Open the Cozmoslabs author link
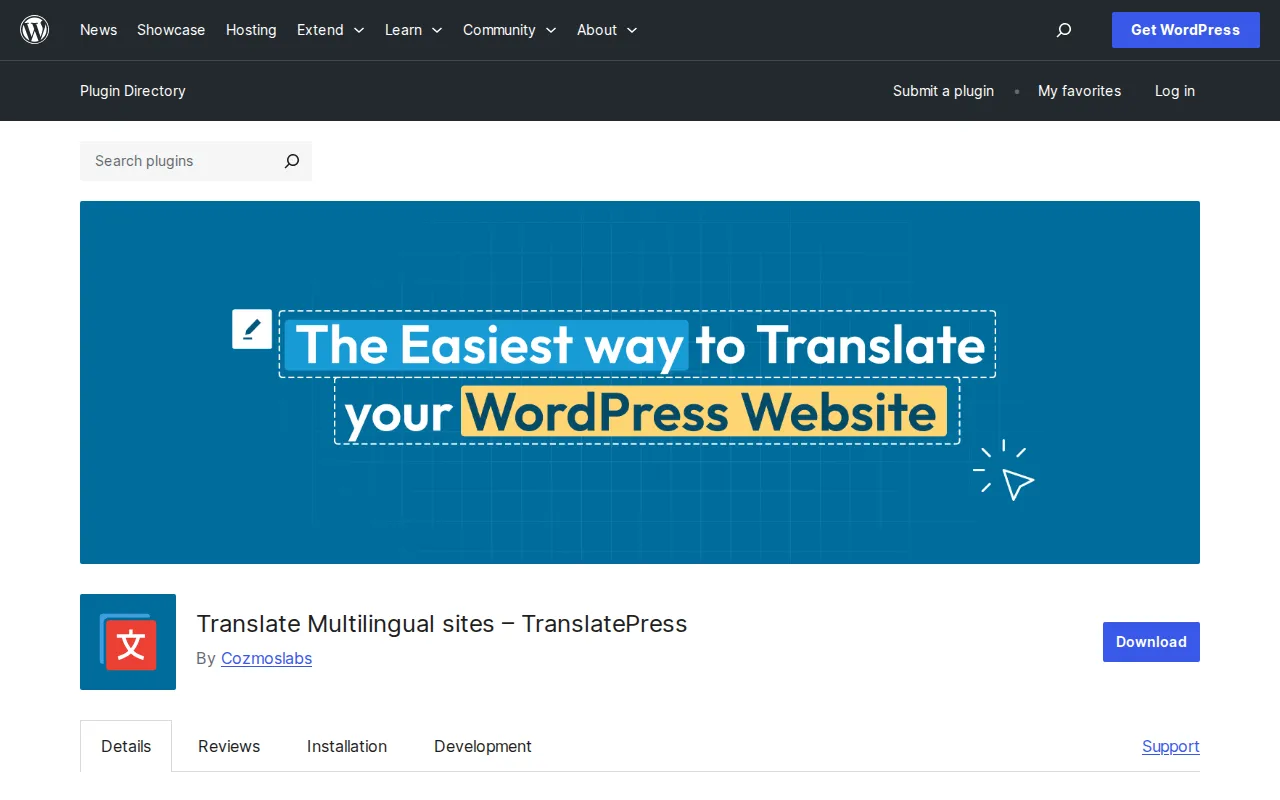This screenshot has height=800, width=1280. [266, 658]
